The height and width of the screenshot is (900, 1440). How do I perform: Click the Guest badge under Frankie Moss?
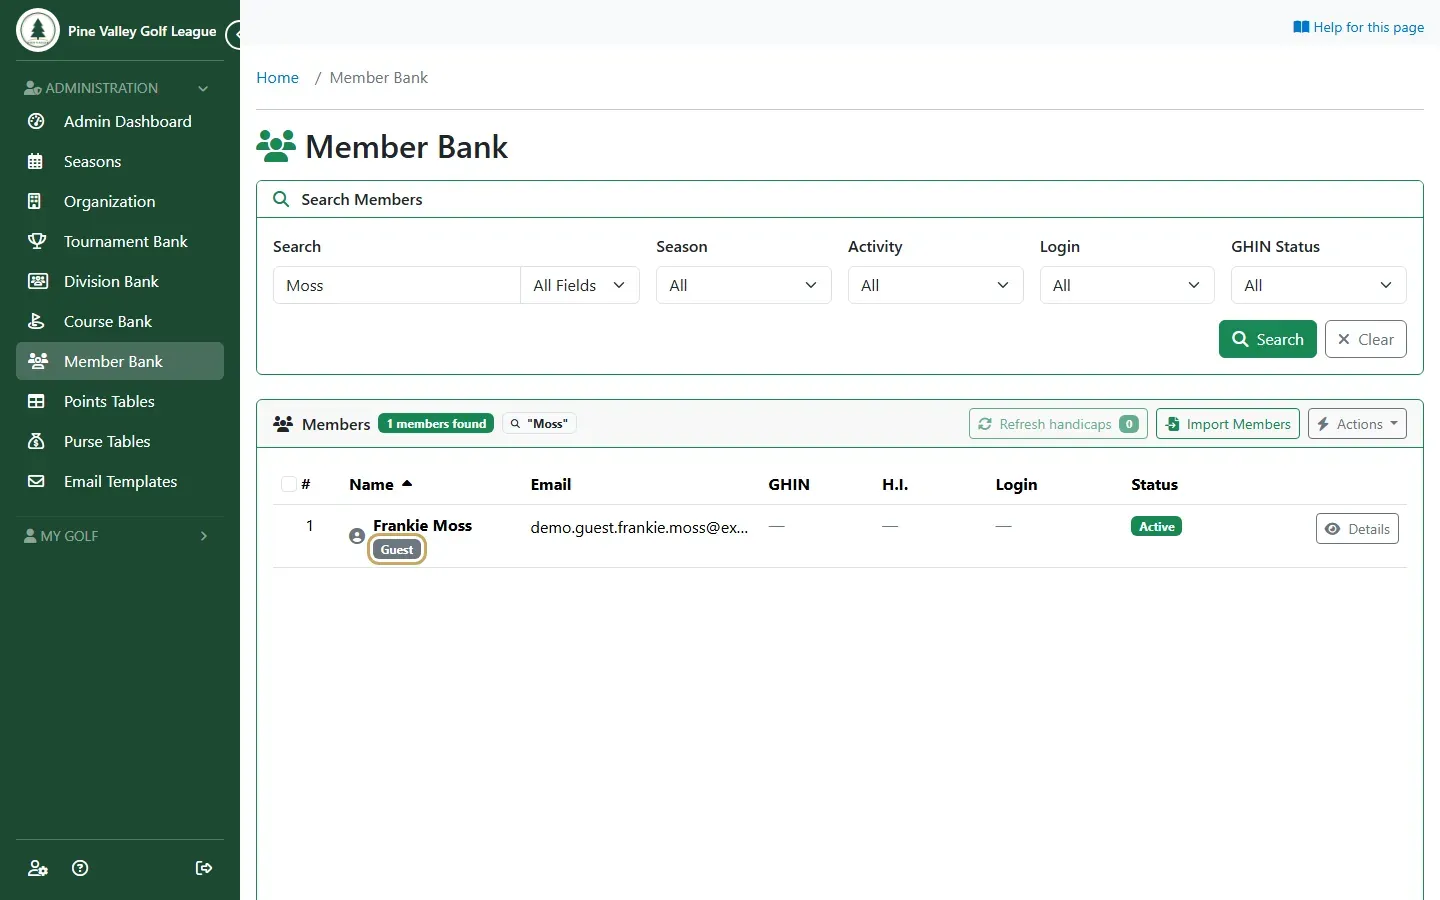[397, 550]
